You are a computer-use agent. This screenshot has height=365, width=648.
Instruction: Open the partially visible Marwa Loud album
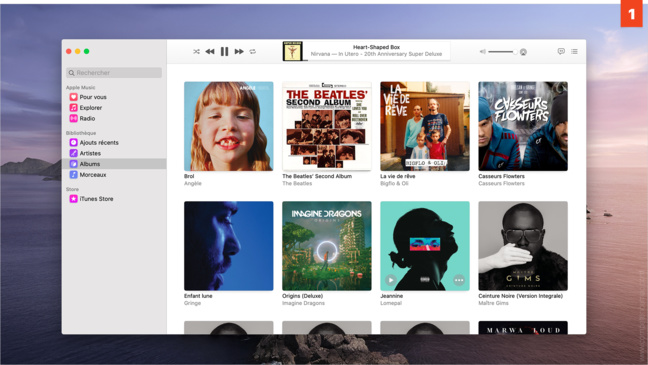pyautogui.click(x=523, y=328)
